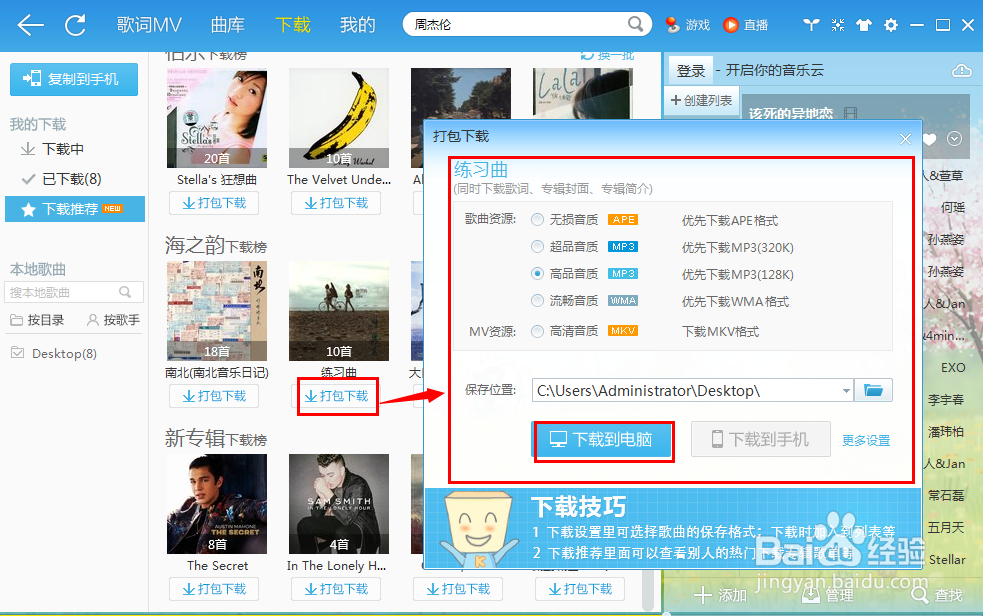
Task: Open the 我的 tab
Action: pyautogui.click(x=357, y=25)
